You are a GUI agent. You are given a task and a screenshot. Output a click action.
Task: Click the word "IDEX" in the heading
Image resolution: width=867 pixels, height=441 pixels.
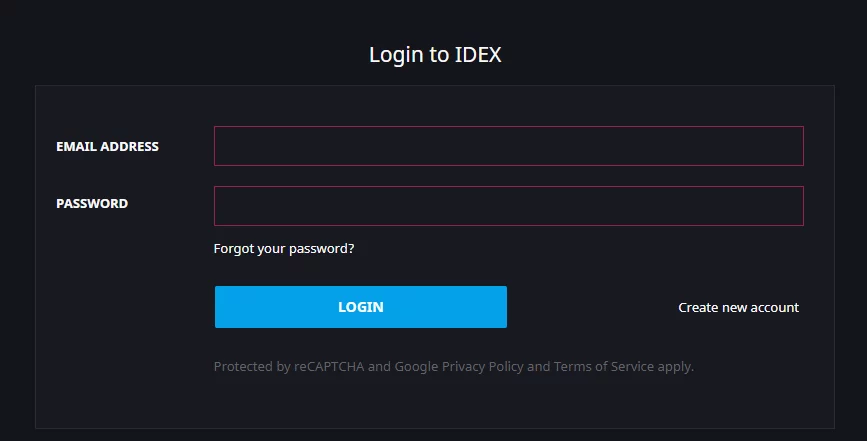tap(477, 55)
